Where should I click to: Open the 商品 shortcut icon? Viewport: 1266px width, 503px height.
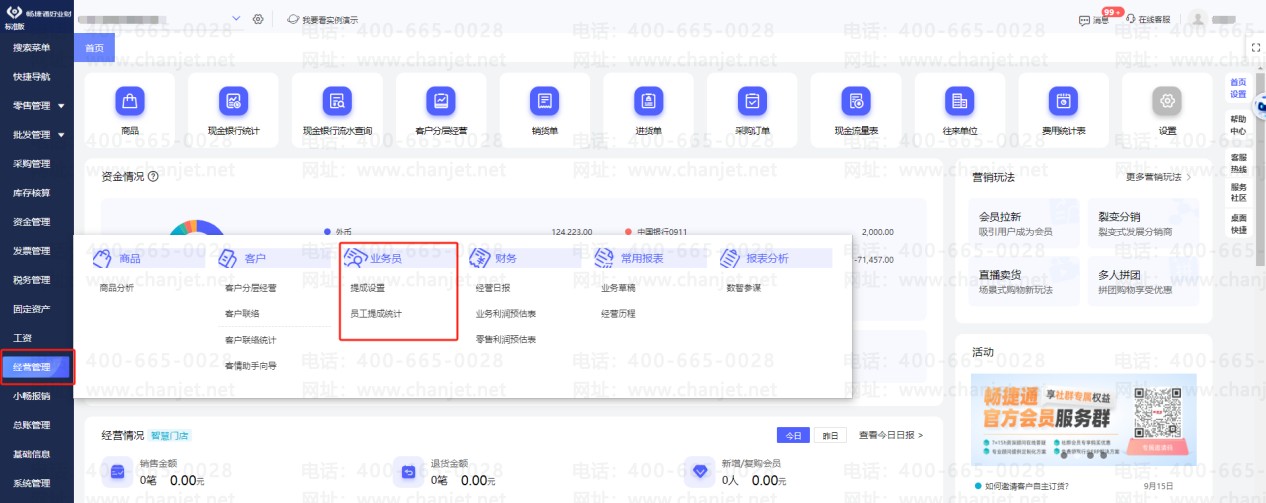[130, 101]
